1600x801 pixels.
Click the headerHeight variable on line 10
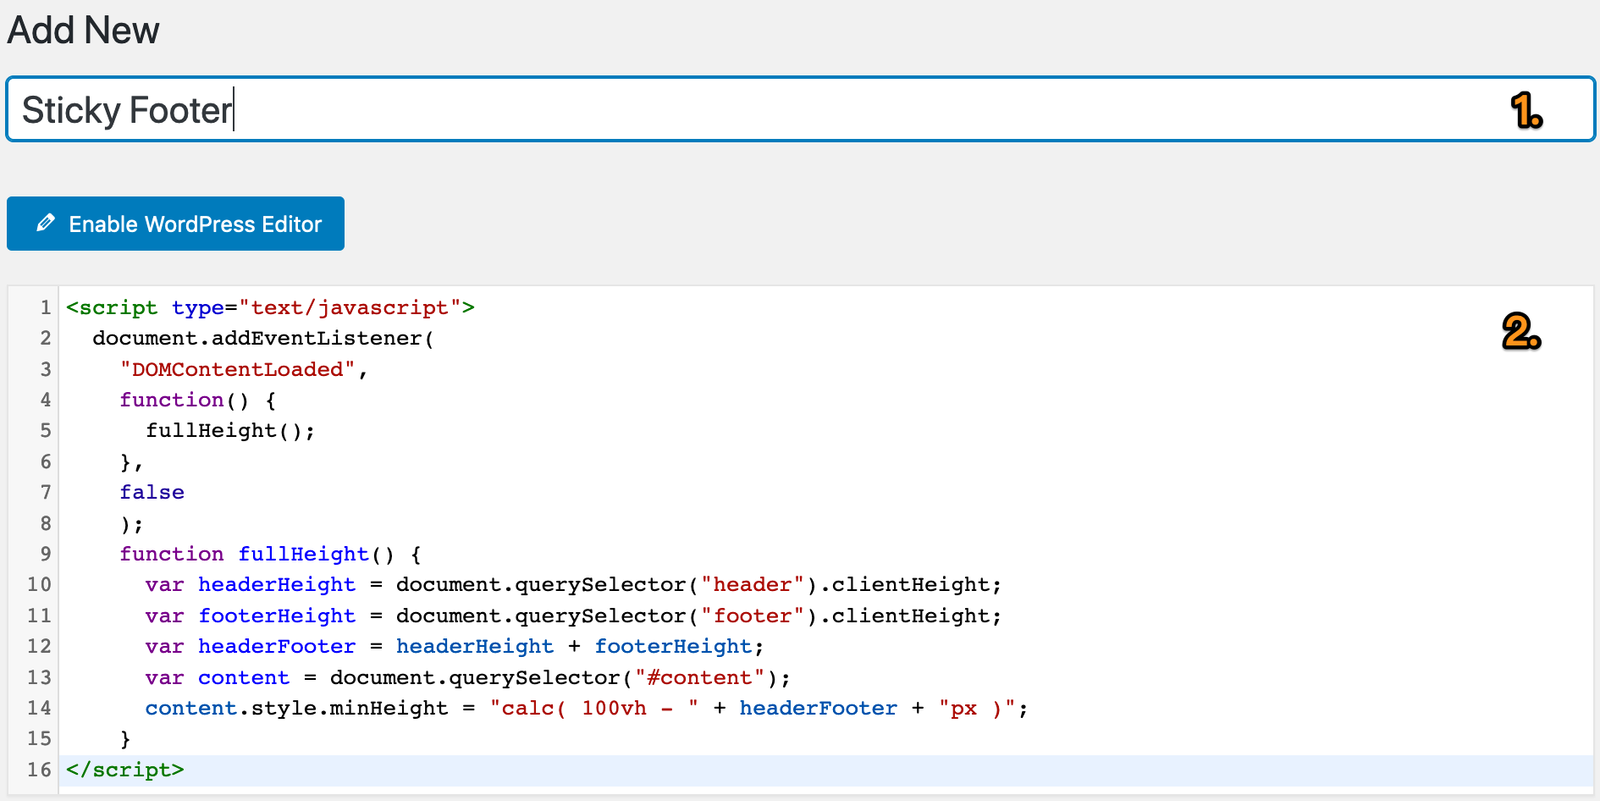[277, 585]
